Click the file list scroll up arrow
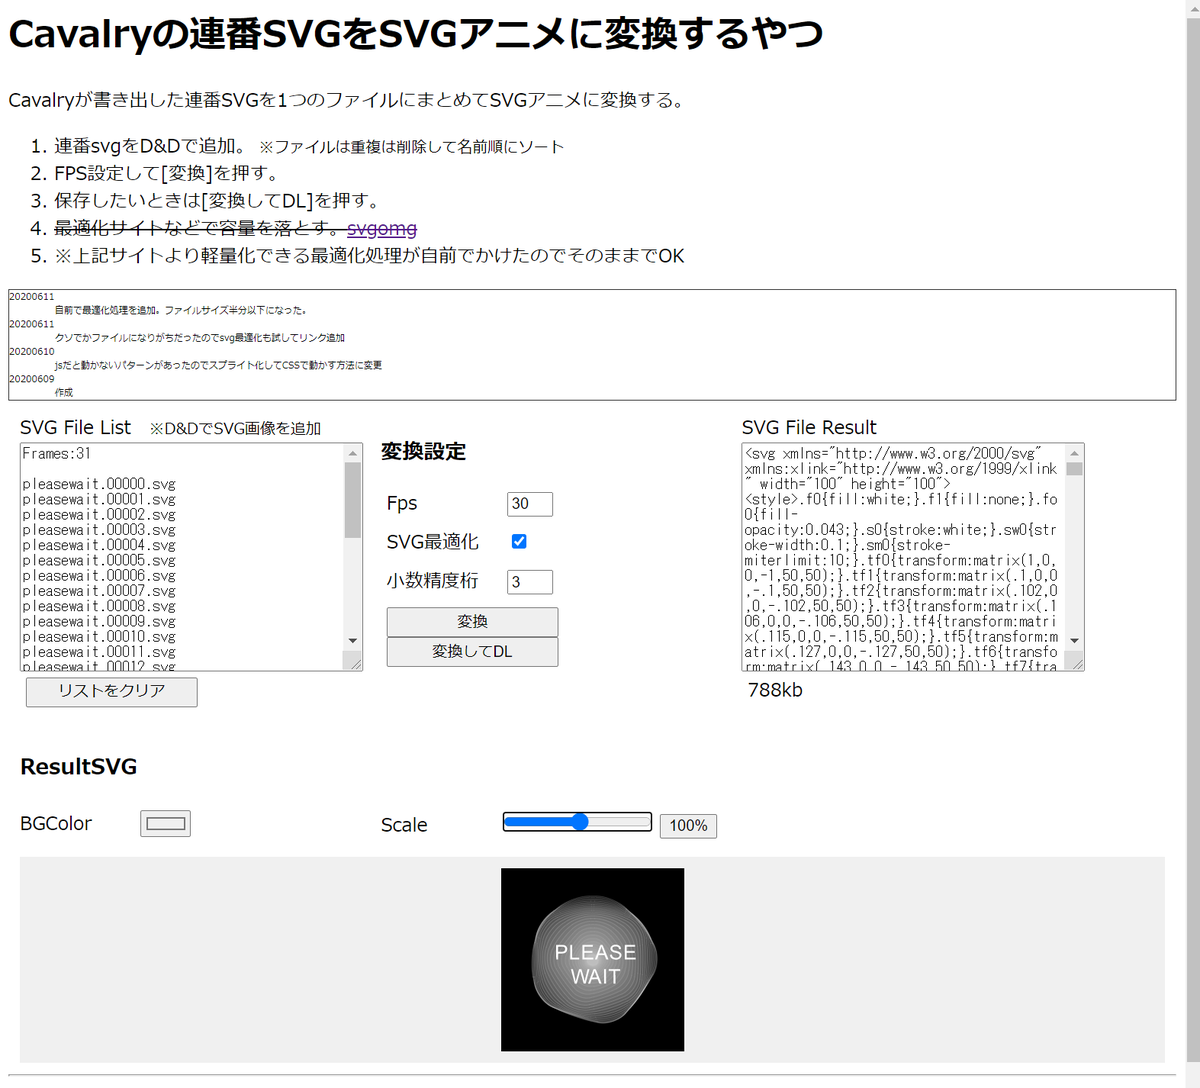Screen dimensions: 1200x1088 (353, 454)
